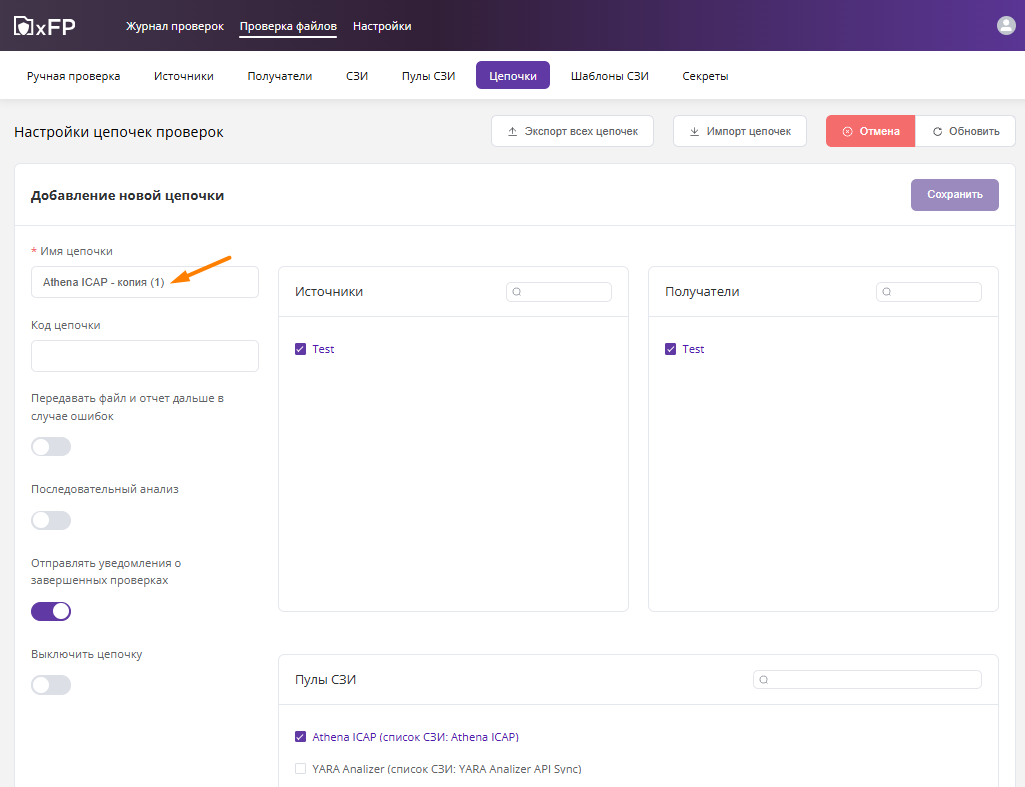Switch to the Получатели tab
Screen dimensions: 1025x787
tap(280, 76)
